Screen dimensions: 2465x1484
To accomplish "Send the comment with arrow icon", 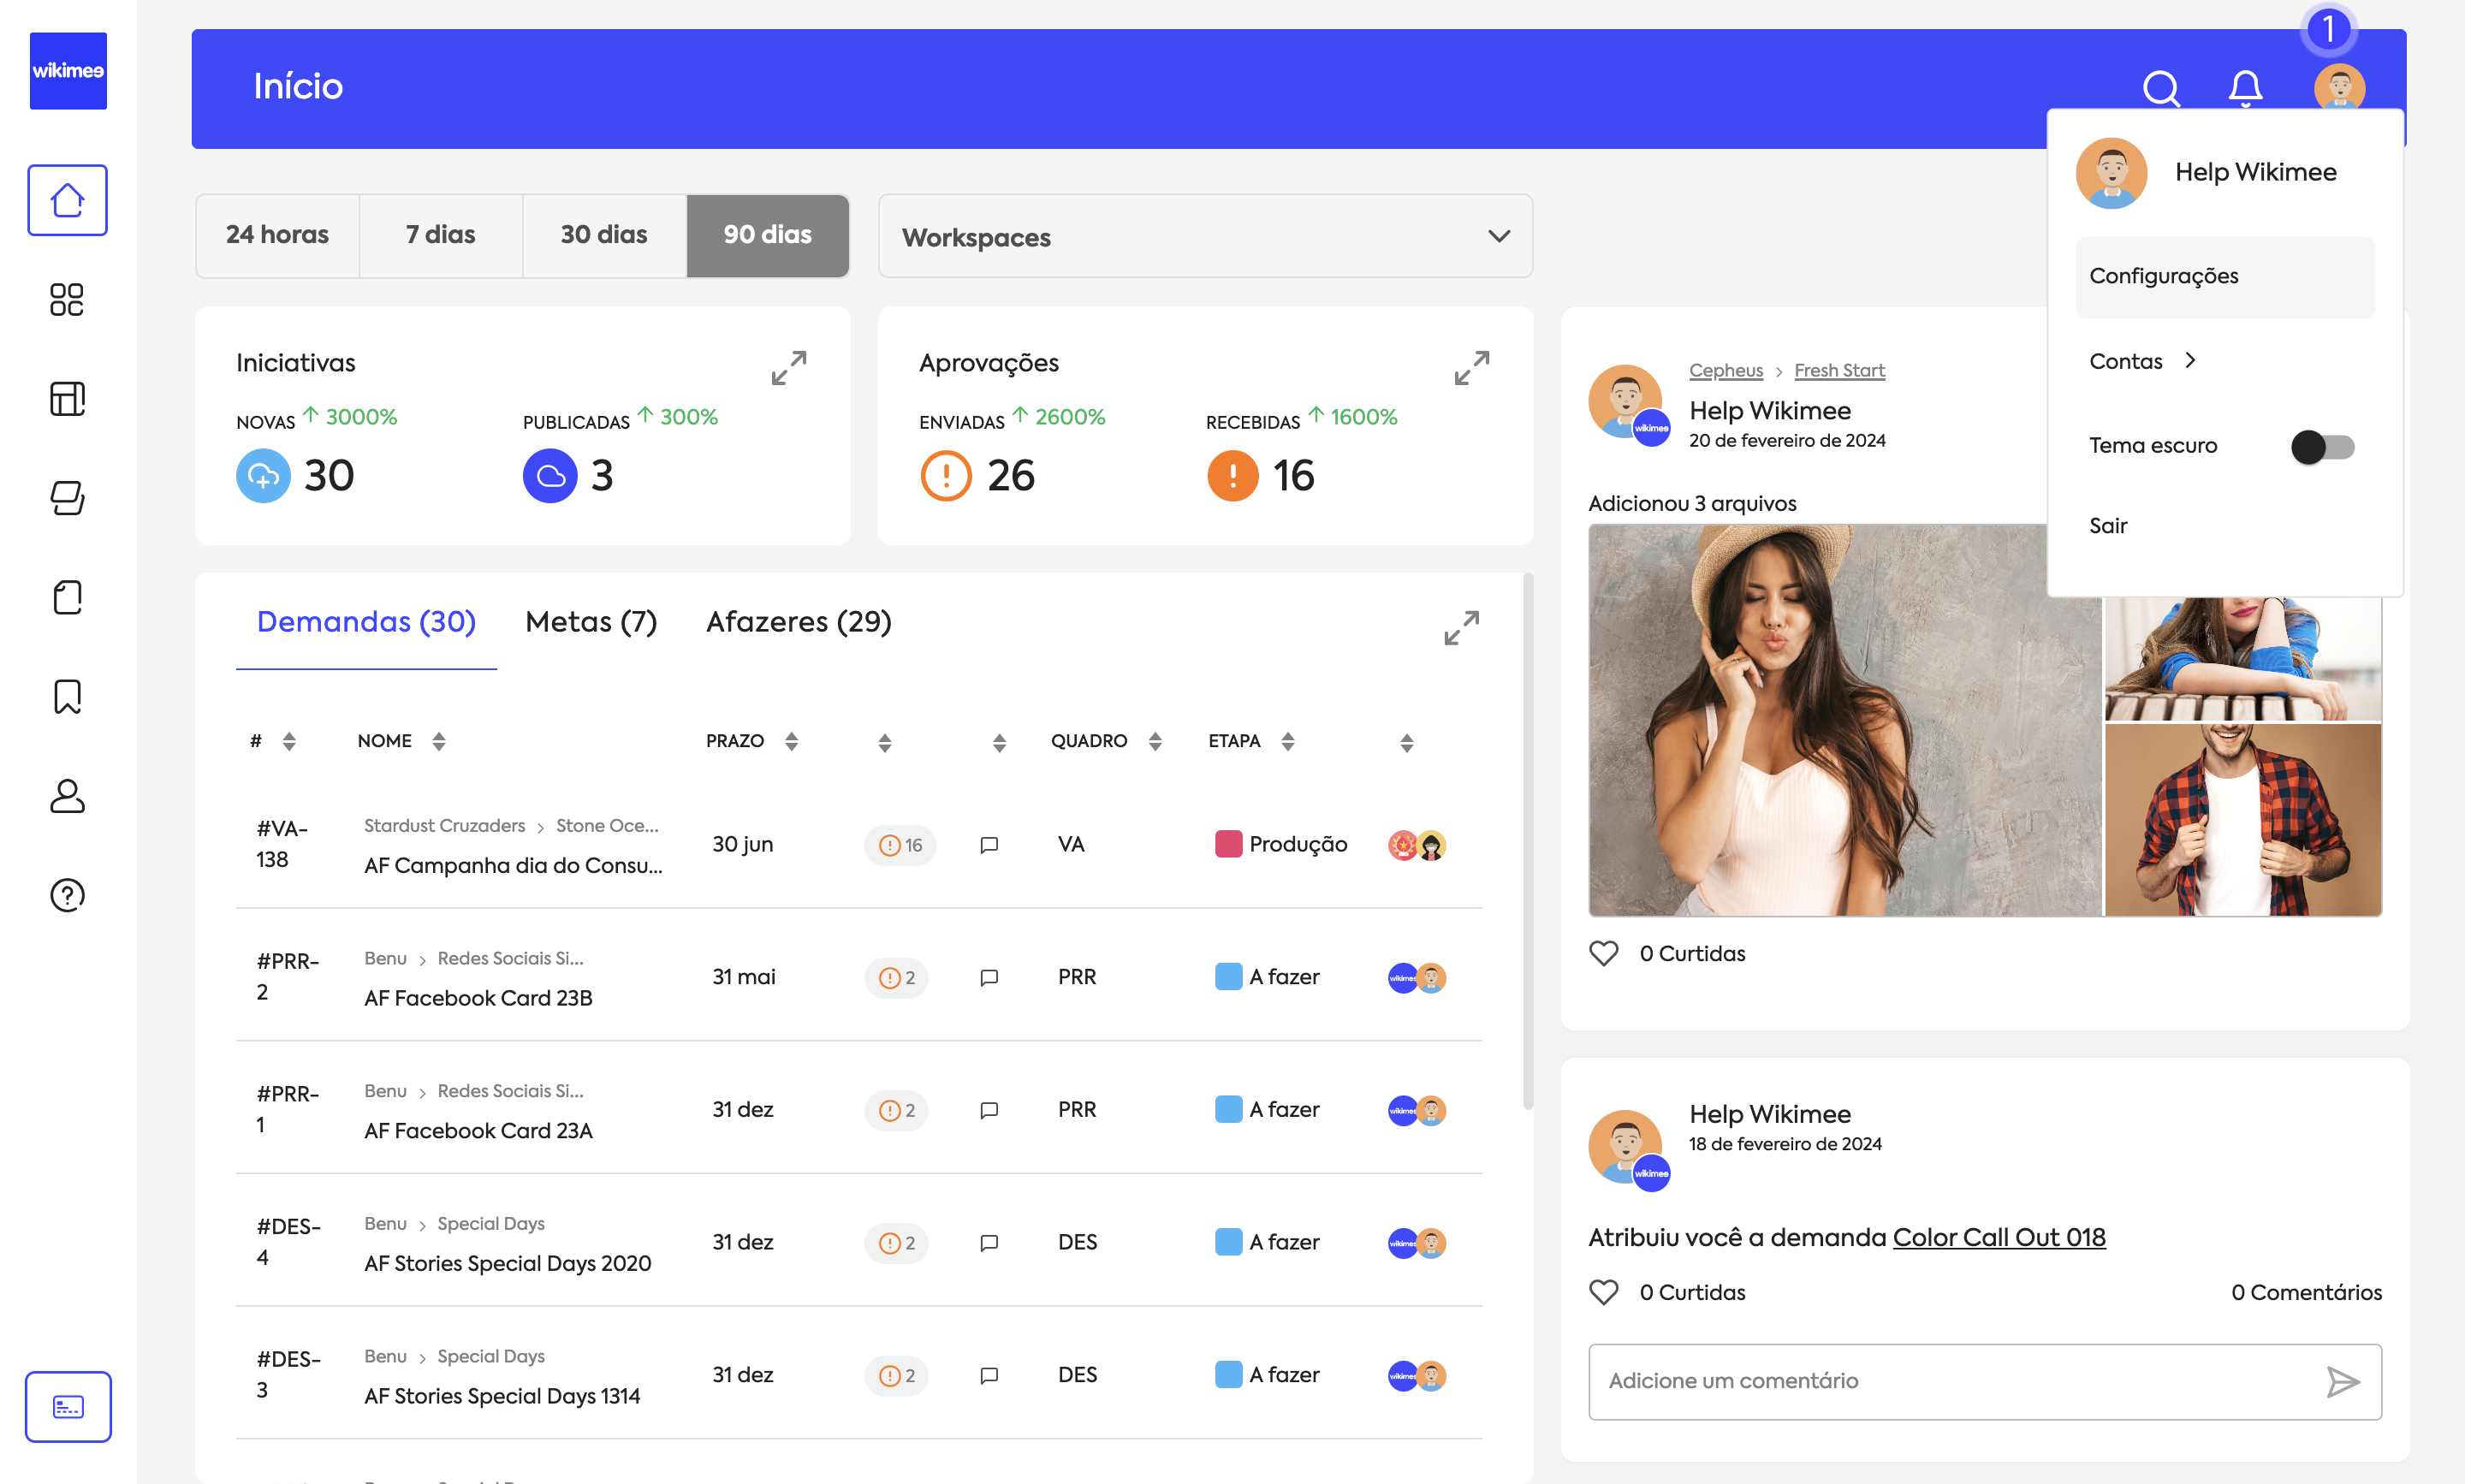I will [2342, 1382].
